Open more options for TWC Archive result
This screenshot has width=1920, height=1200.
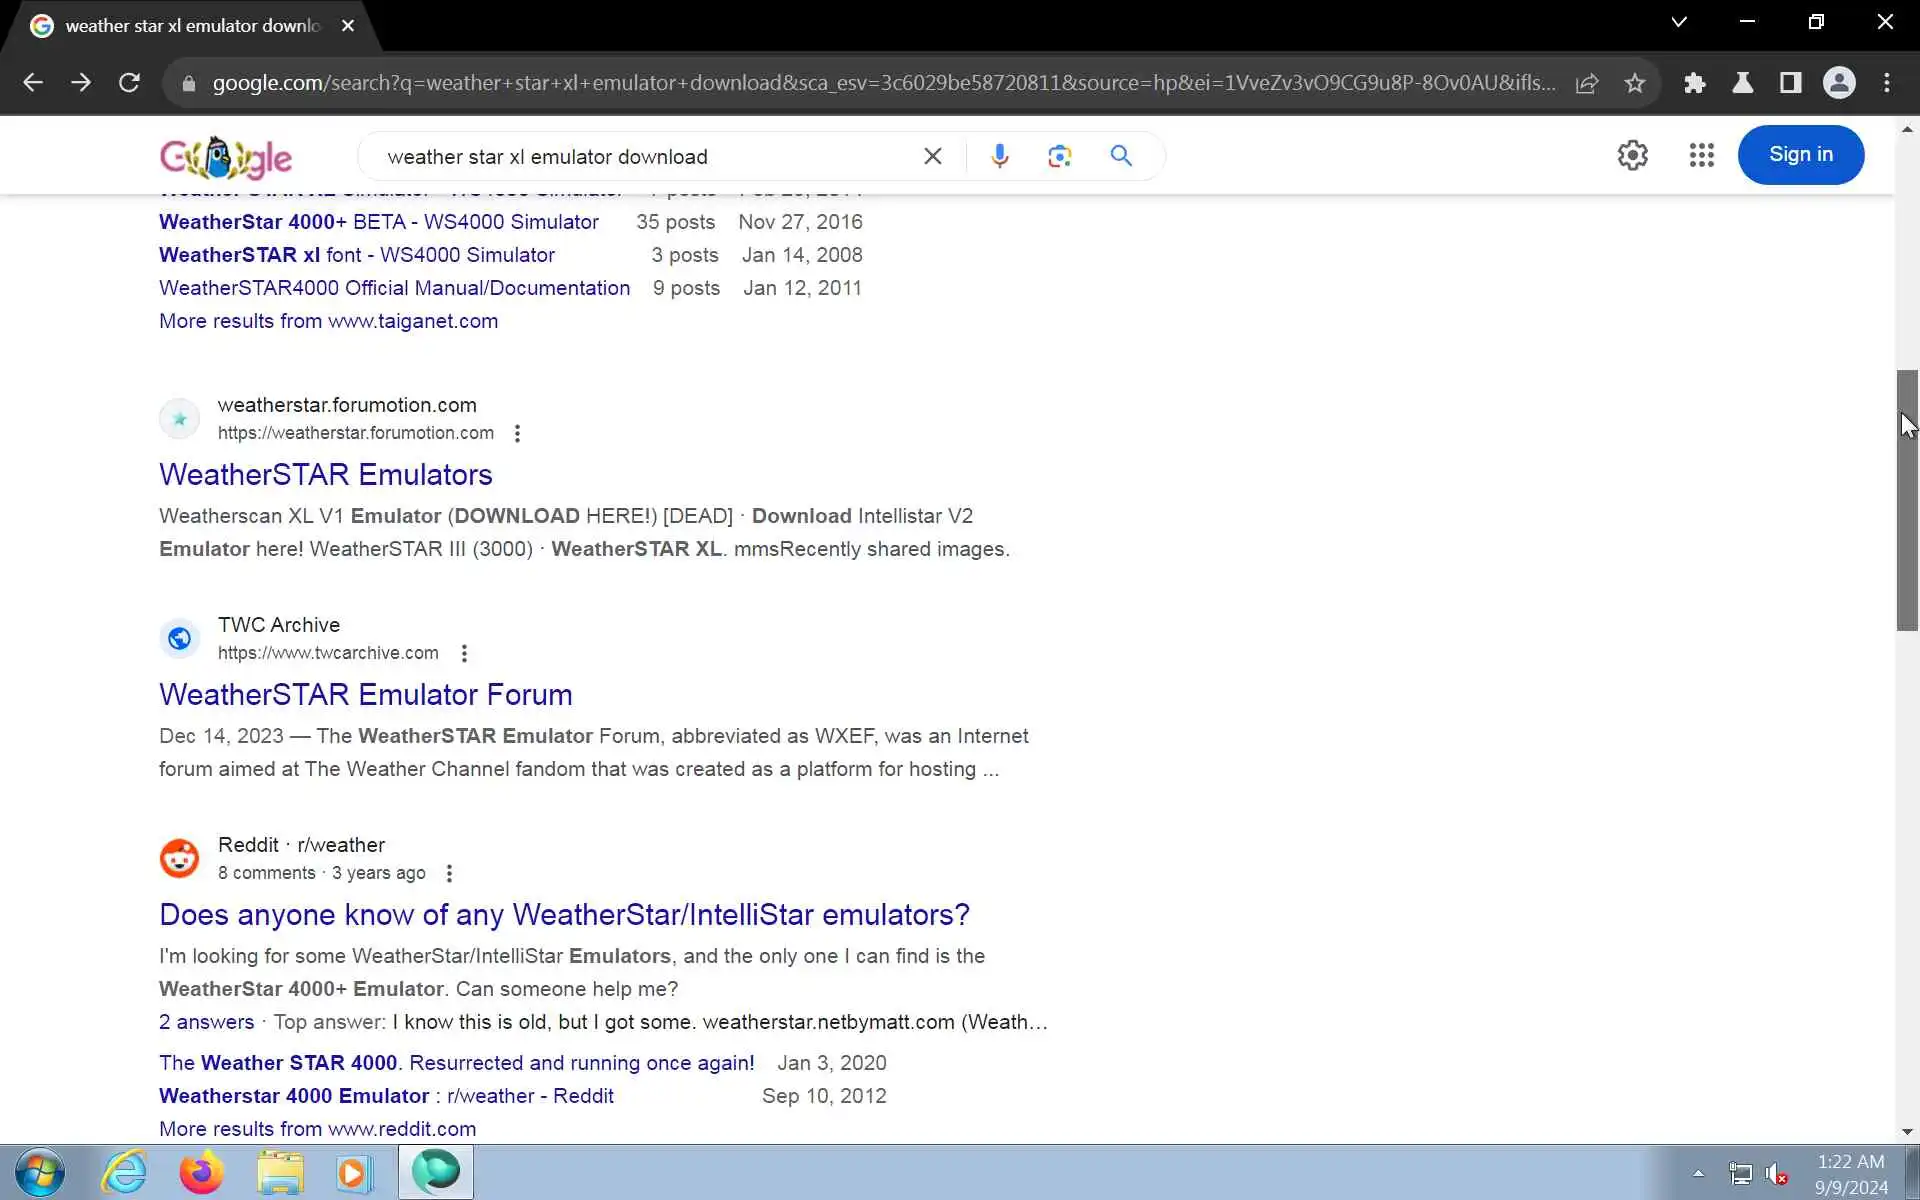pyautogui.click(x=464, y=653)
